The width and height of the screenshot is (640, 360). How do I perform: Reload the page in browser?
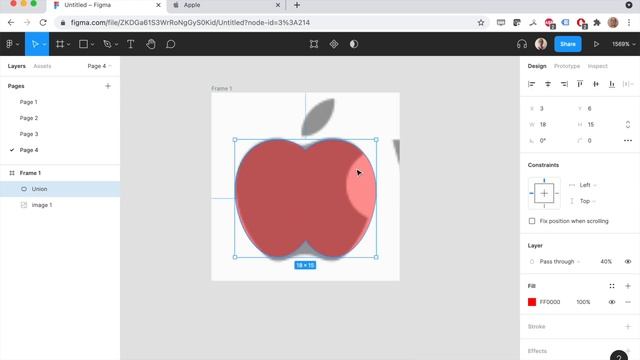43,22
